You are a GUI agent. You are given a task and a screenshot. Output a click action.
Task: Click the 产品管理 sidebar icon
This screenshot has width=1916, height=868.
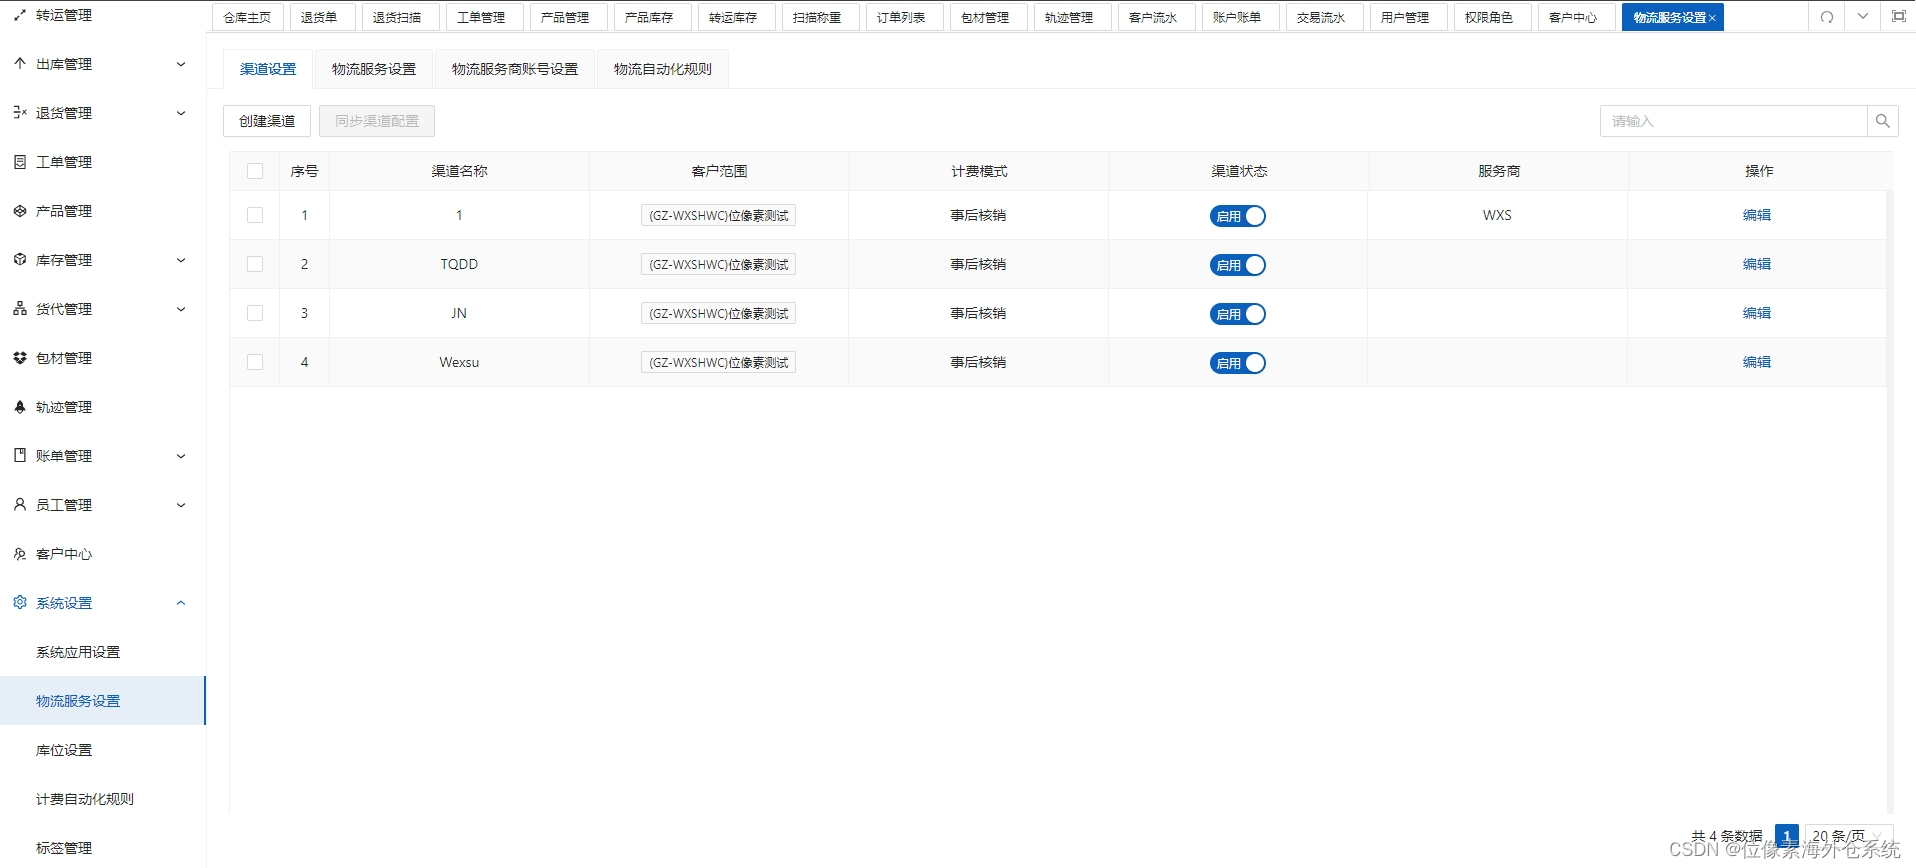20,211
